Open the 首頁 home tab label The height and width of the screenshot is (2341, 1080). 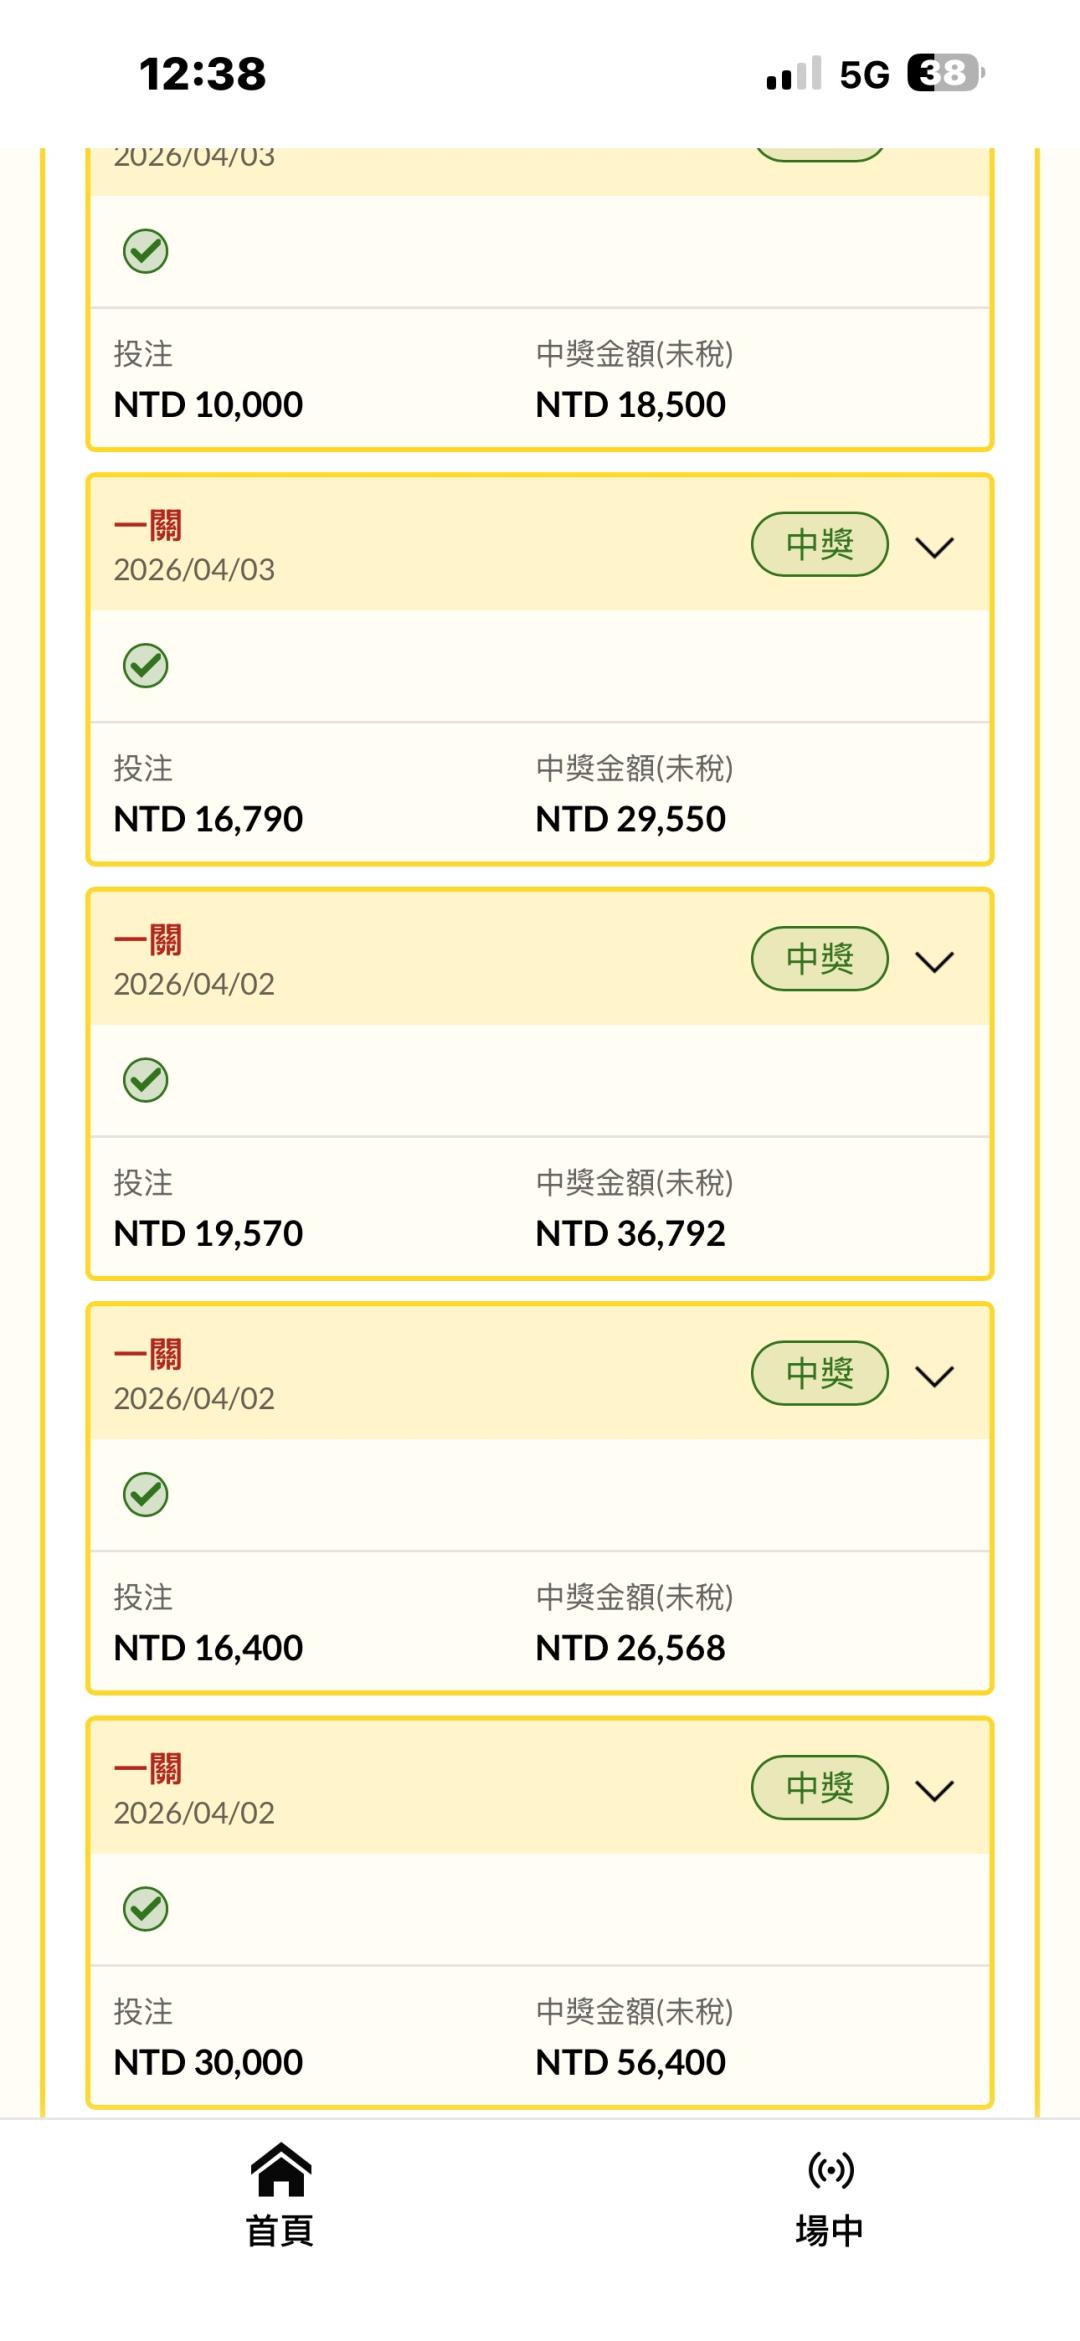coord(281,2230)
